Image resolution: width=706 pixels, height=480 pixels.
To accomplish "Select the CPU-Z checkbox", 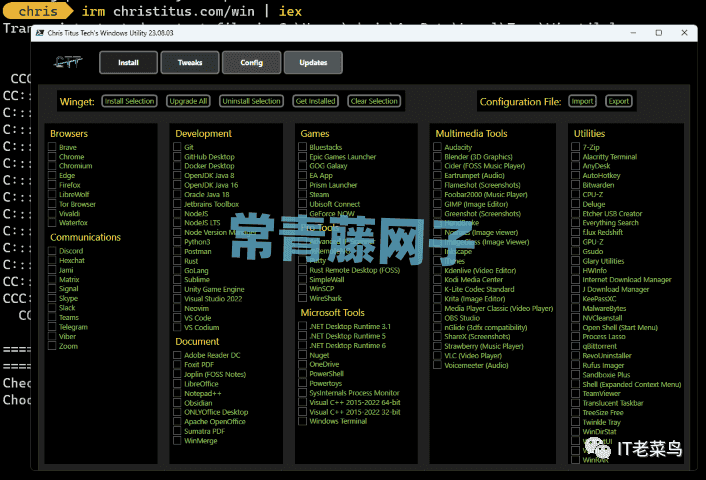I will click(575, 194).
